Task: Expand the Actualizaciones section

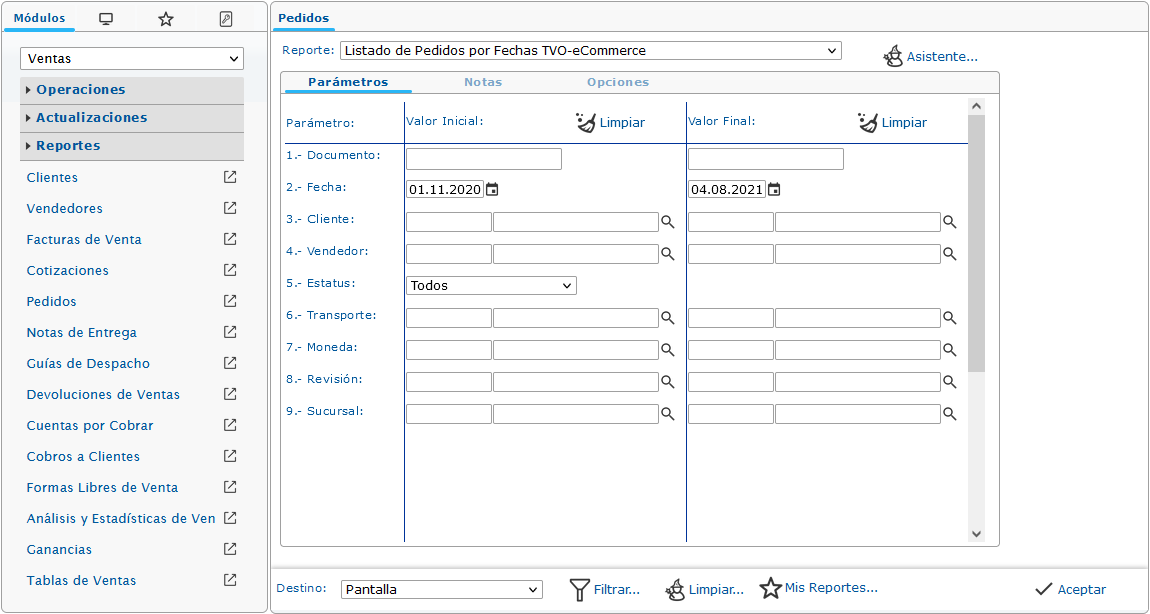Action: 132,117
